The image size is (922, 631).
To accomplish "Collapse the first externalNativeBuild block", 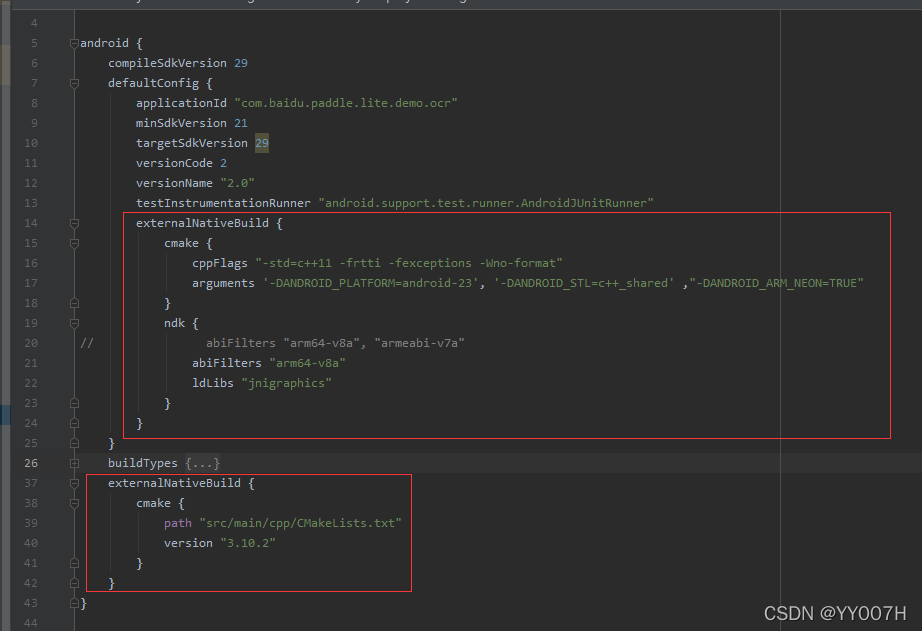I will click(x=73, y=222).
